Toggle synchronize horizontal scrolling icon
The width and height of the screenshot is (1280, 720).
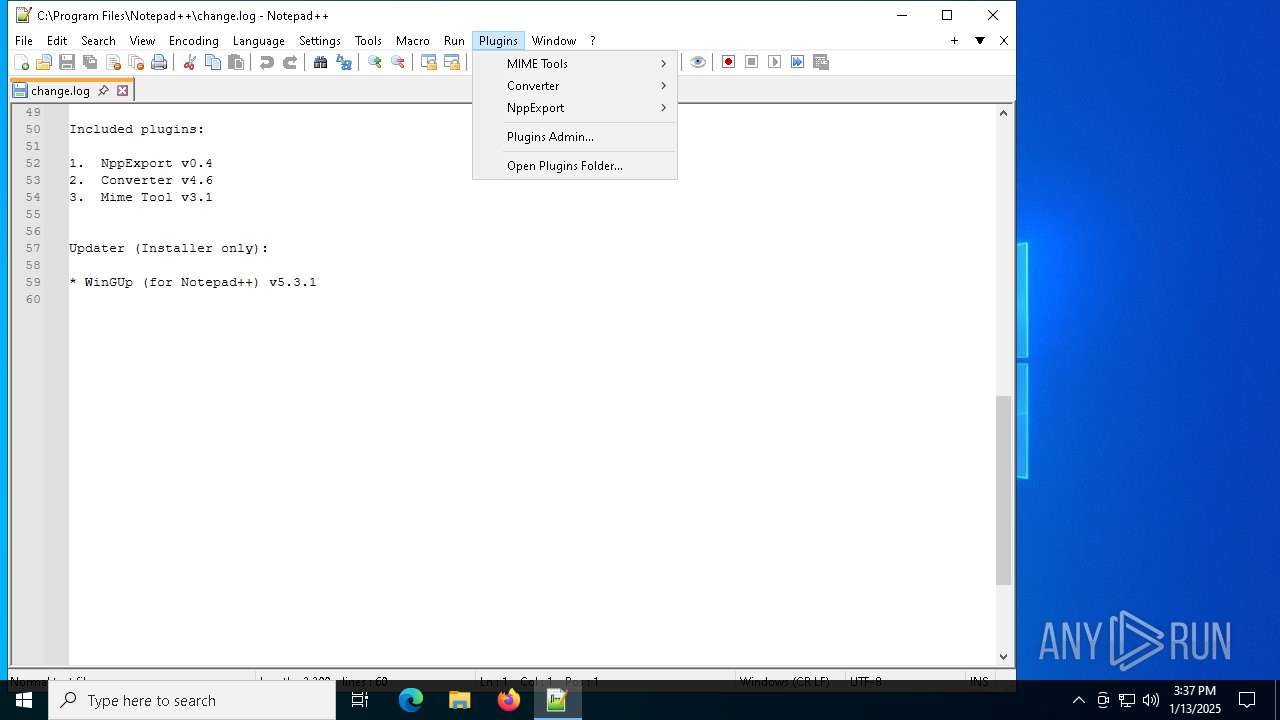tap(452, 62)
